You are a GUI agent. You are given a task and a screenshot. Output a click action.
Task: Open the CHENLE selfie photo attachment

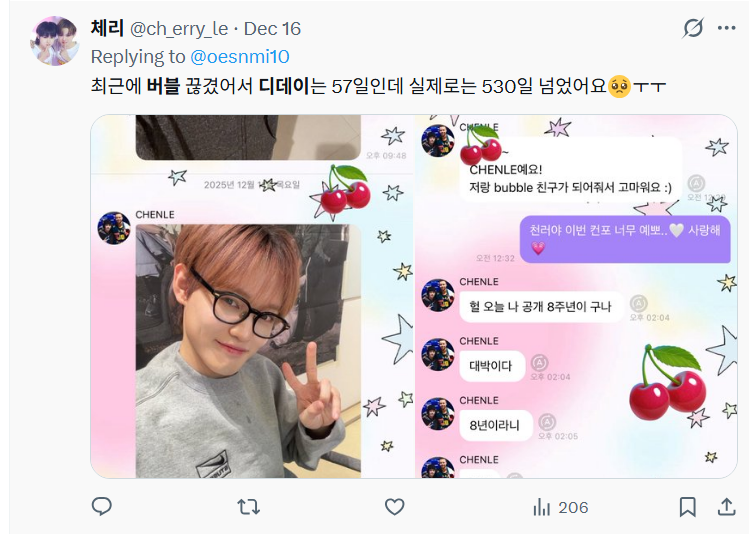[x=248, y=351]
